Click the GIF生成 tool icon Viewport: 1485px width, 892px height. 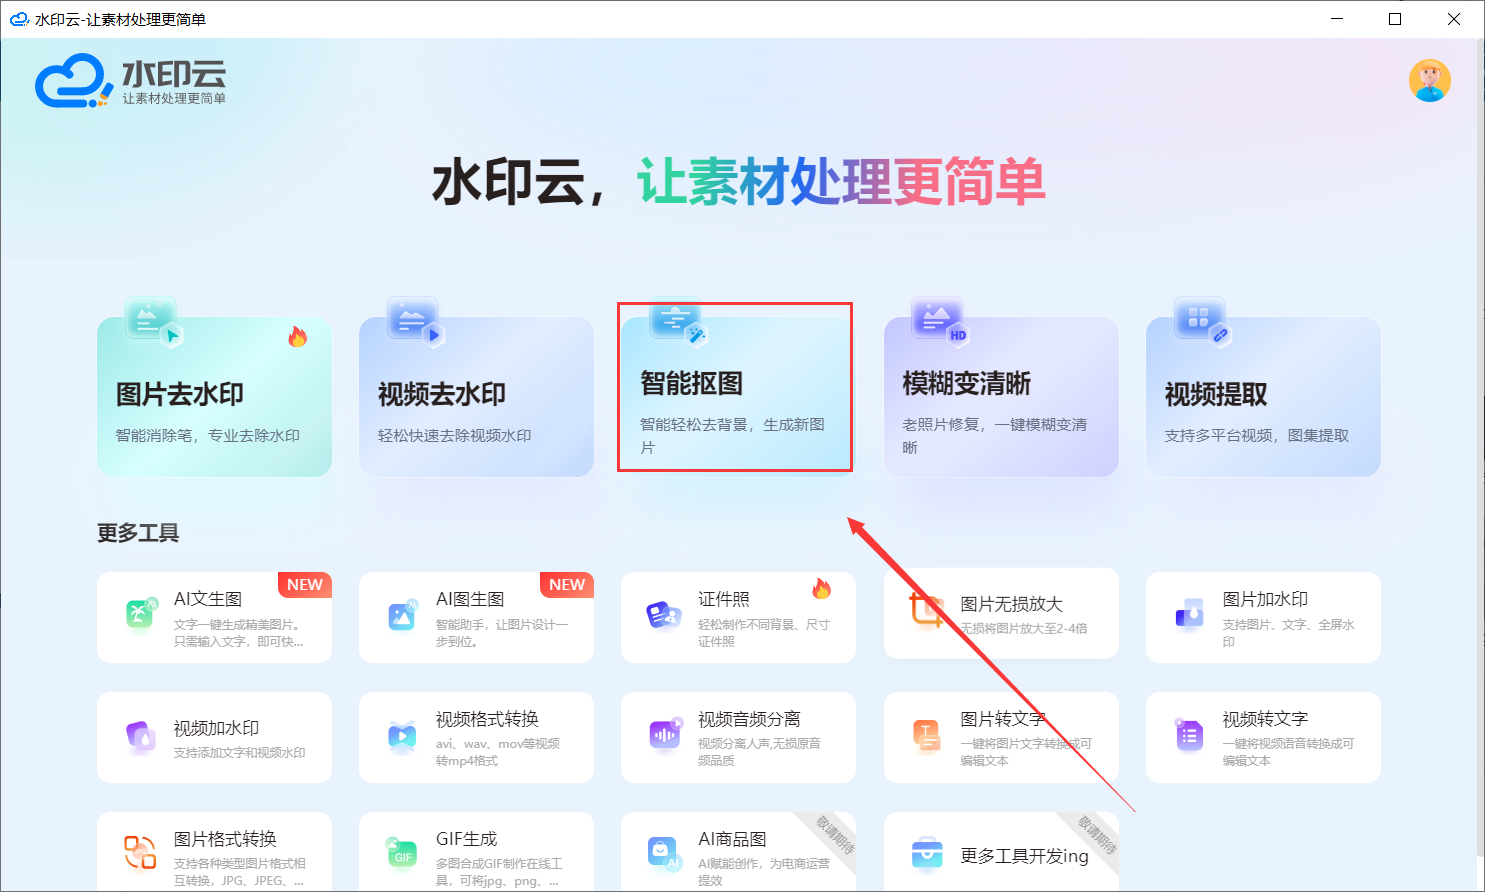(402, 854)
